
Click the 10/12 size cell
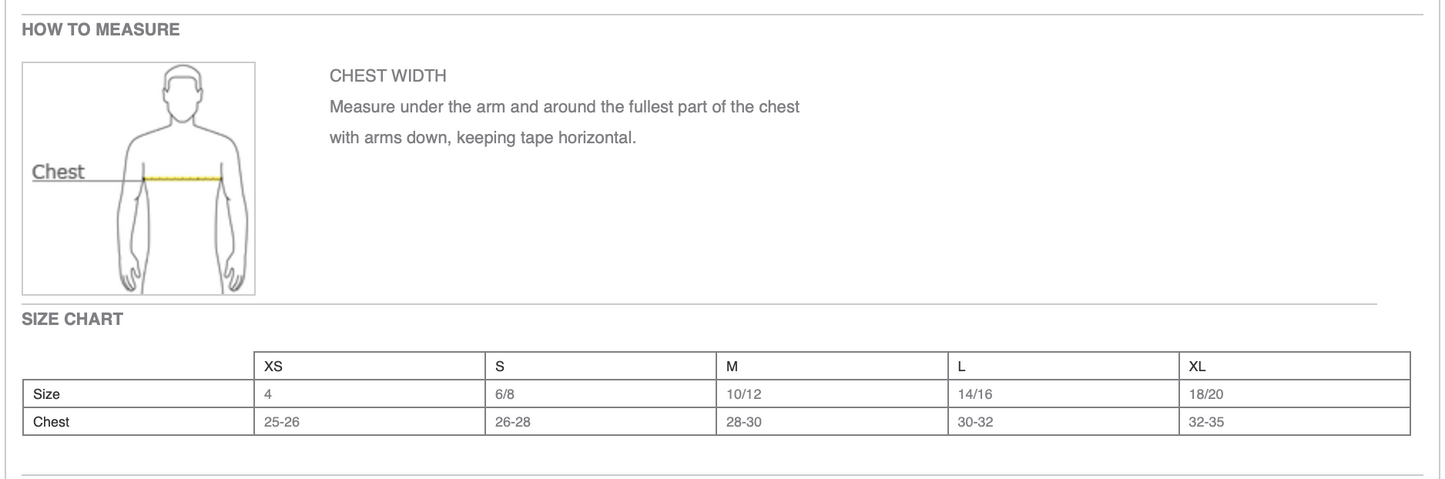click(744, 394)
